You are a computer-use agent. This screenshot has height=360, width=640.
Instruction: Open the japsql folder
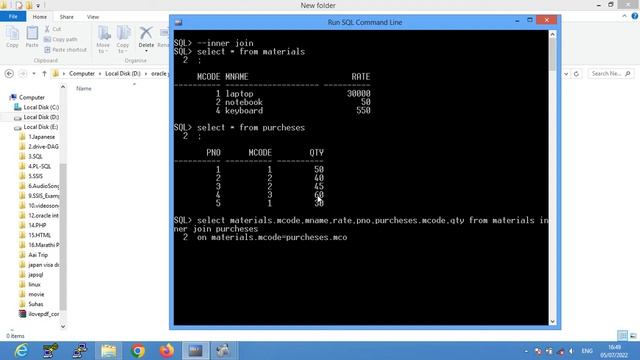pyautogui.click(x=36, y=274)
